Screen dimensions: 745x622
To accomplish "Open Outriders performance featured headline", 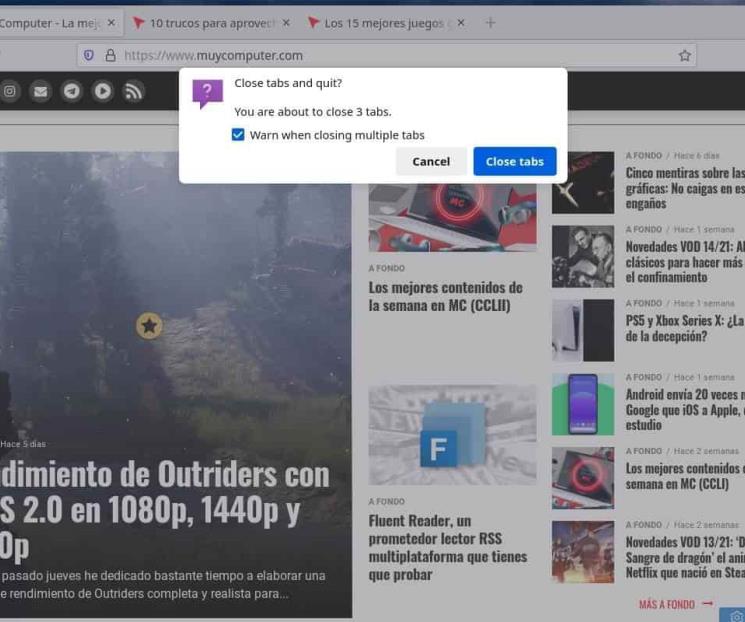I will tap(164, 510).
